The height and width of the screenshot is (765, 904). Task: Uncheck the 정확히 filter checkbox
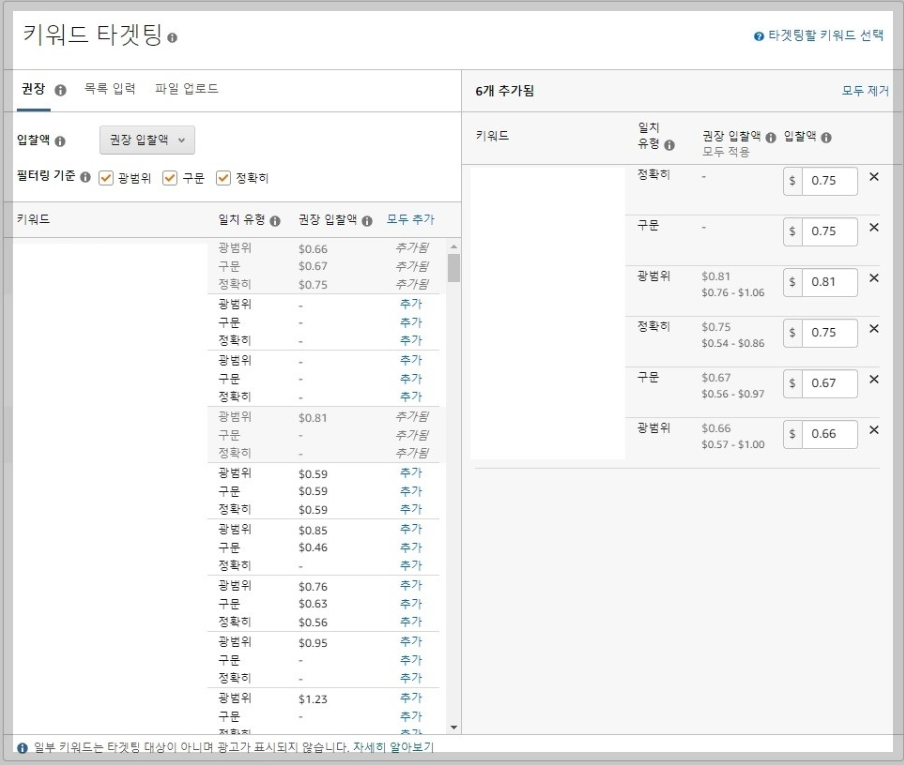(x=222, y=178)
